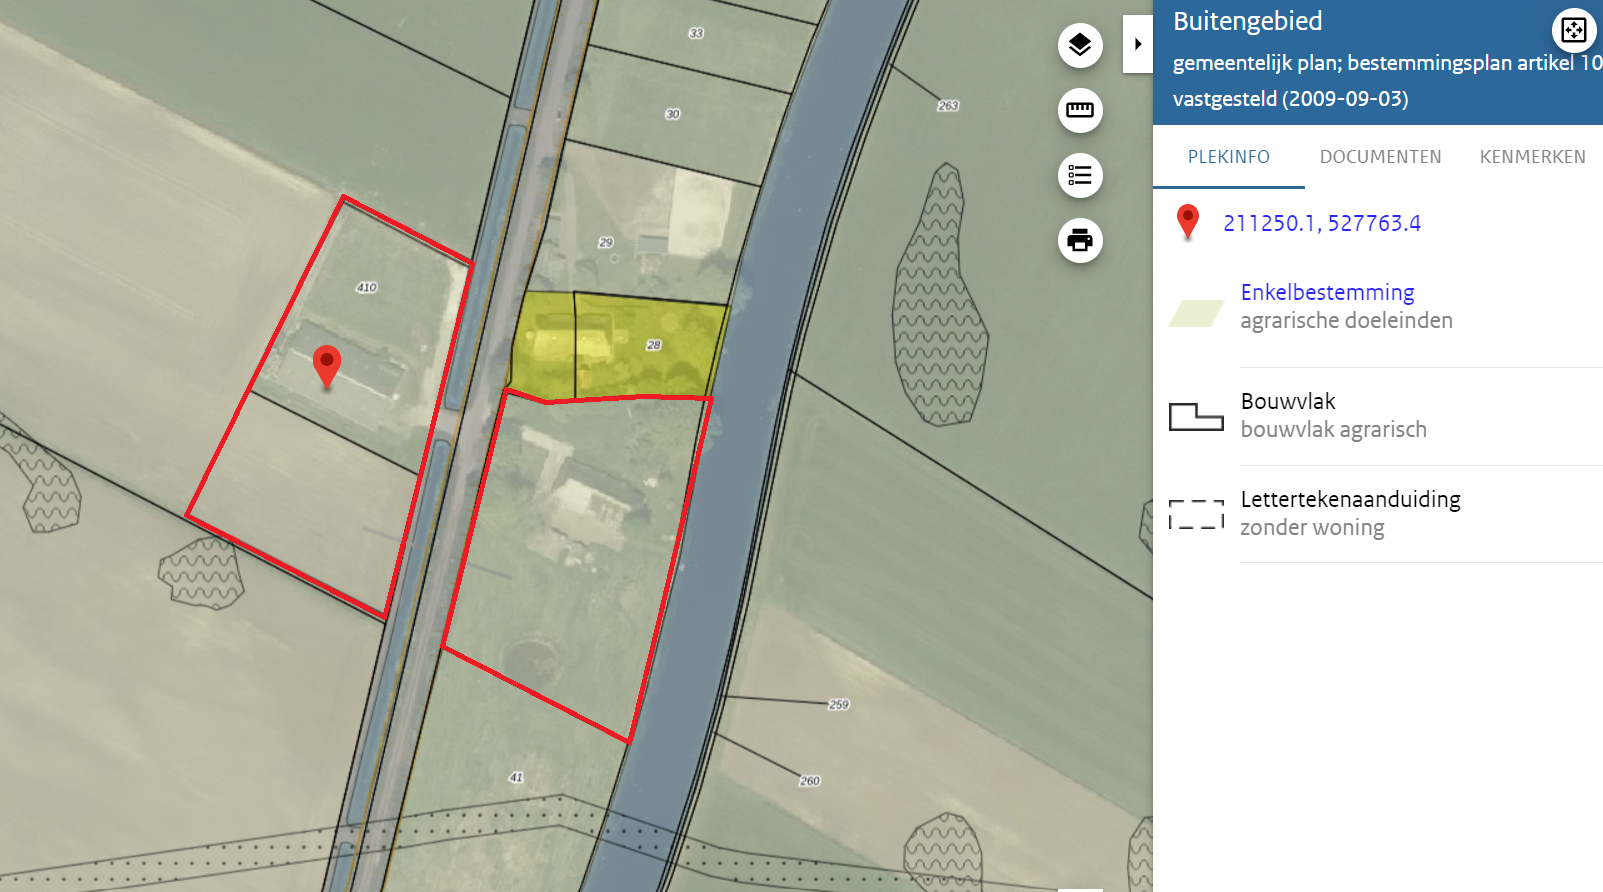Click parcel label 263 on map
Screen dimensions: 1603x892
947,106
